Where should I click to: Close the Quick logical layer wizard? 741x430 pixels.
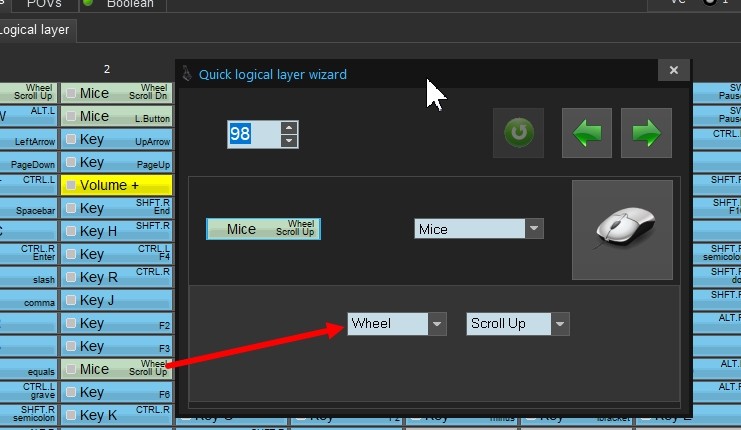[673, 70]
